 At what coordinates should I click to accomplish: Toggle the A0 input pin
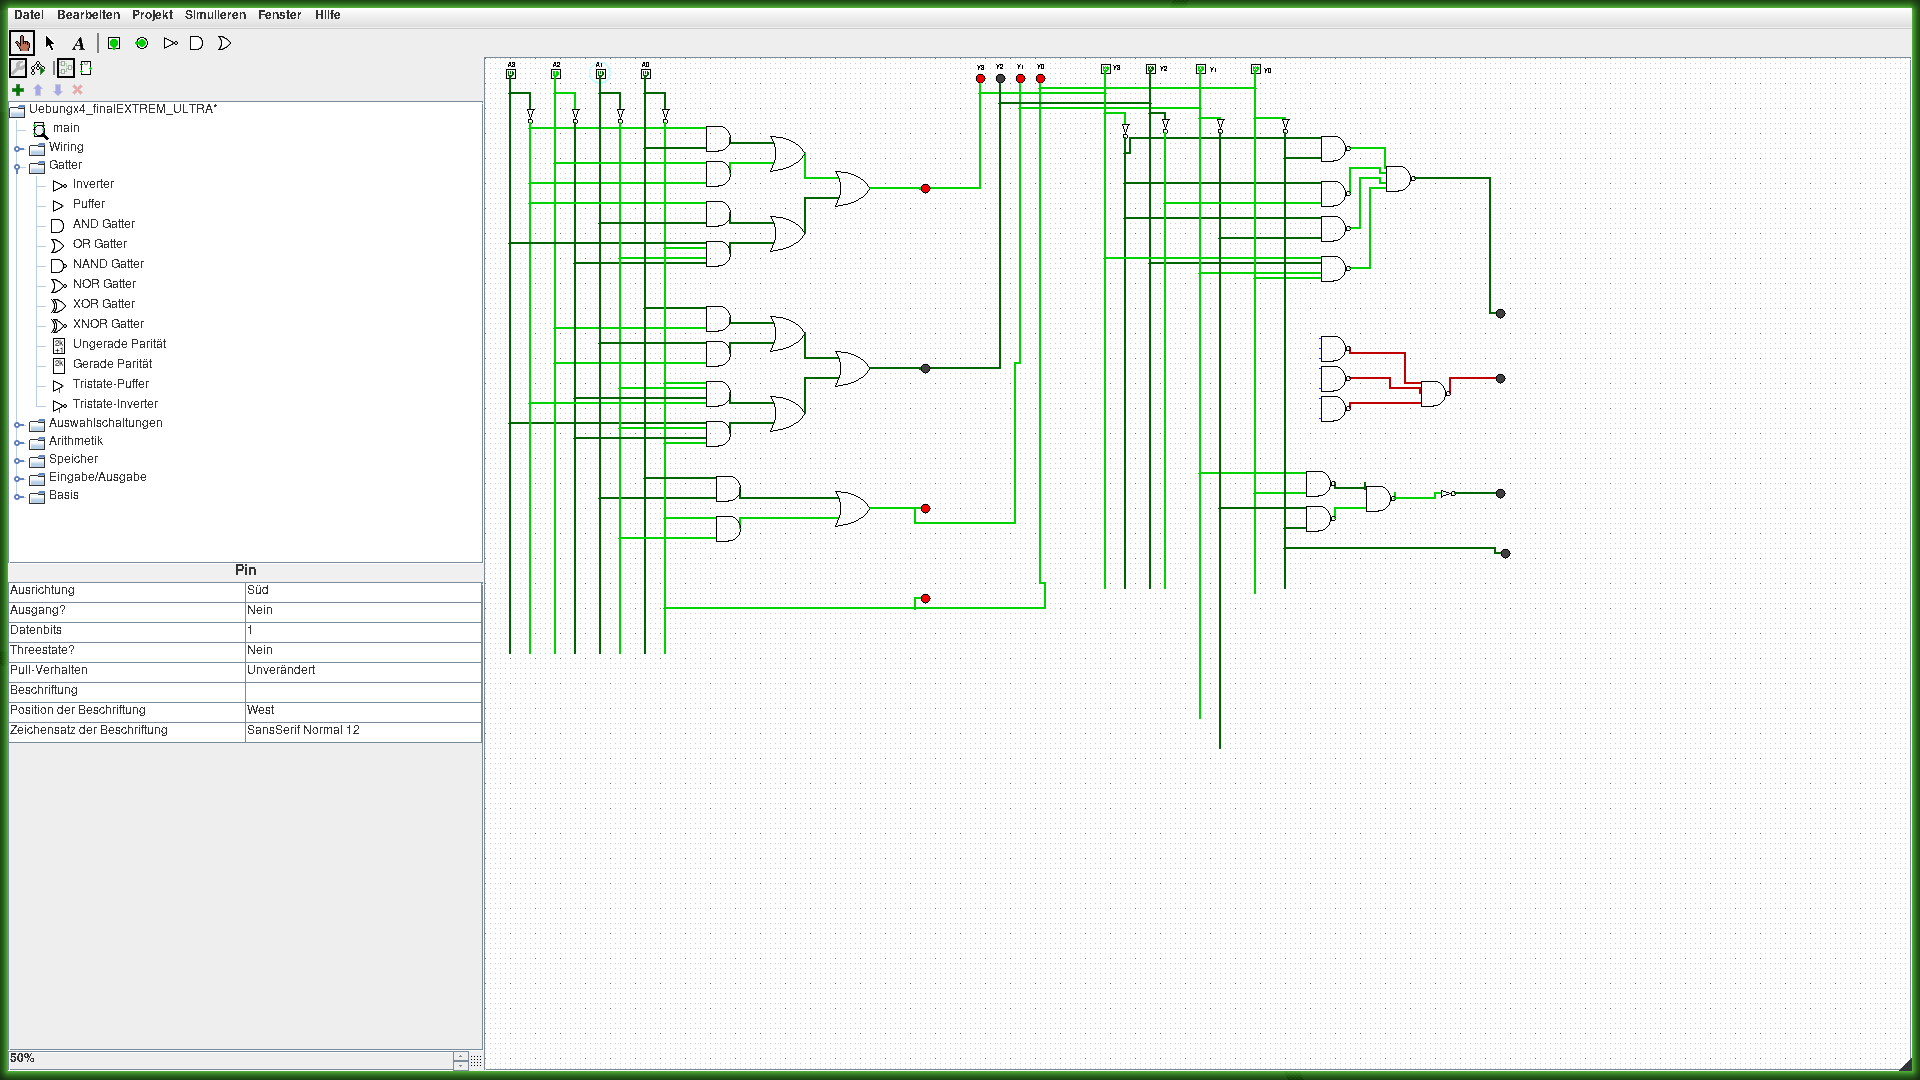point(646,74)
